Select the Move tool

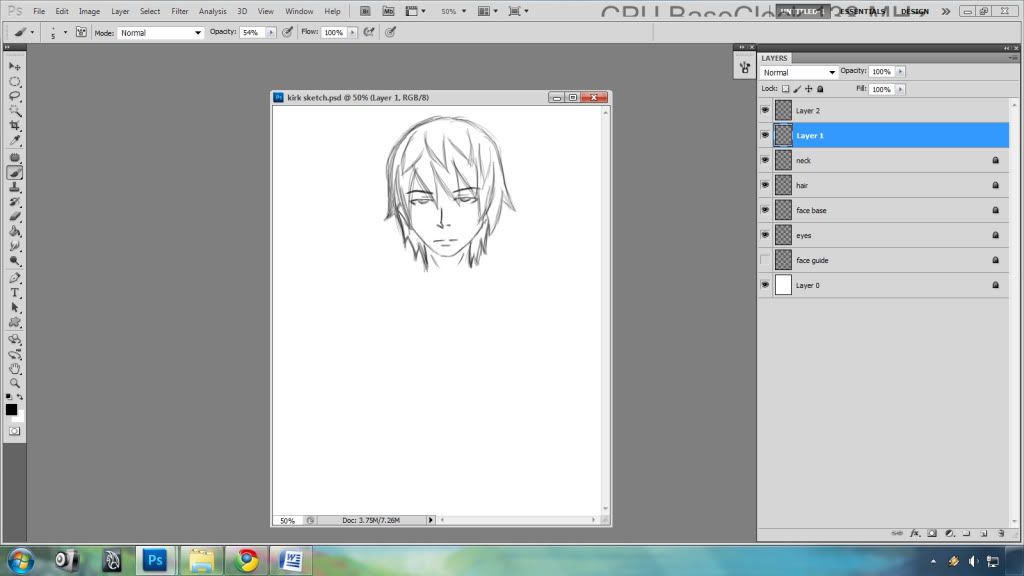tap(15, 66)
